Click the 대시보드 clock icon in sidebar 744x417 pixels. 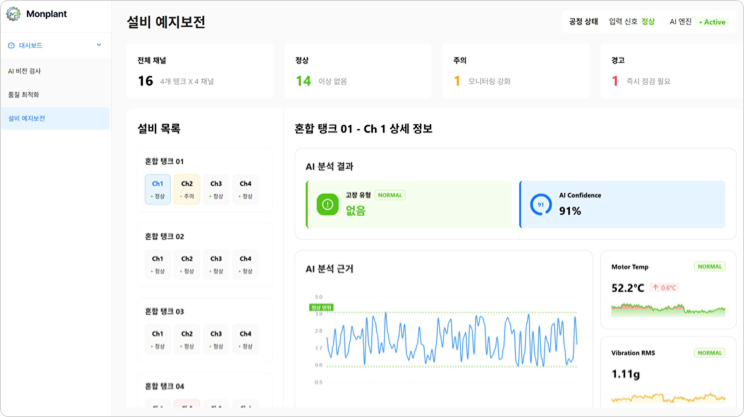pyautogui.click(x=10, y=45)
